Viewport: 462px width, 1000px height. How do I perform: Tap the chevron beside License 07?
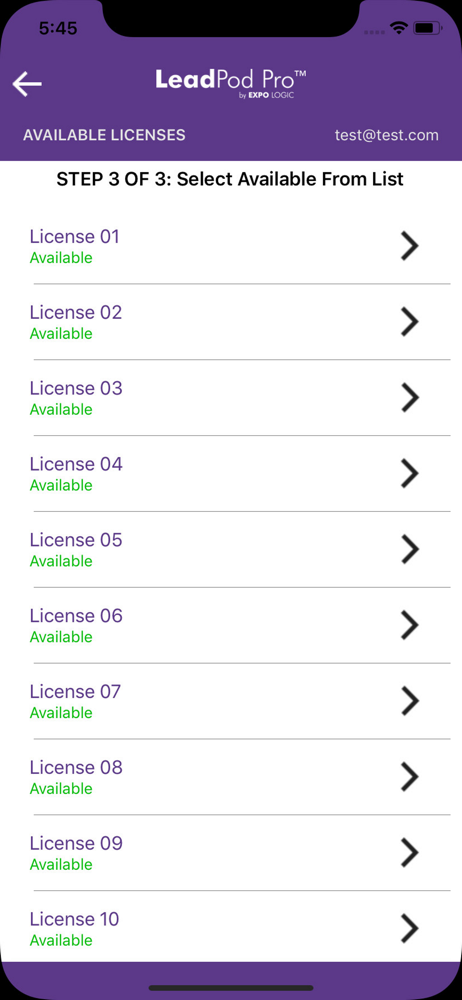410,702
